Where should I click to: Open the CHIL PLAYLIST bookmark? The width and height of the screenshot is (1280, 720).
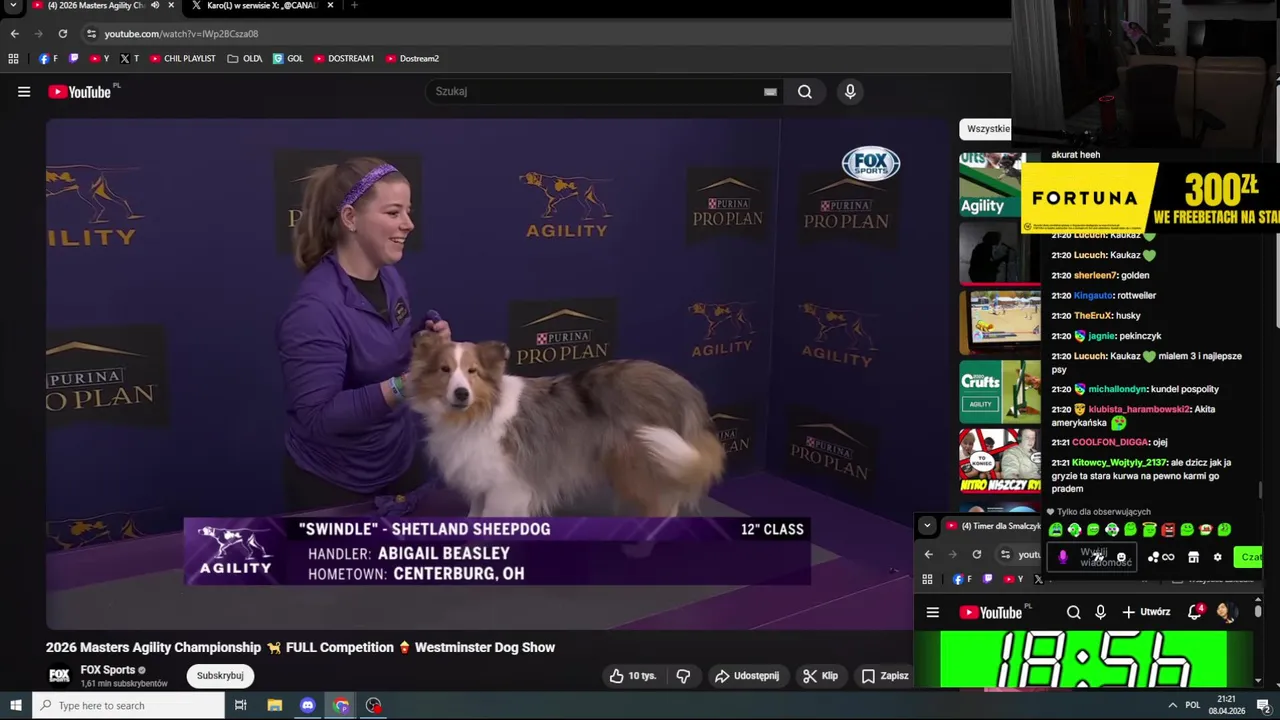183,59
